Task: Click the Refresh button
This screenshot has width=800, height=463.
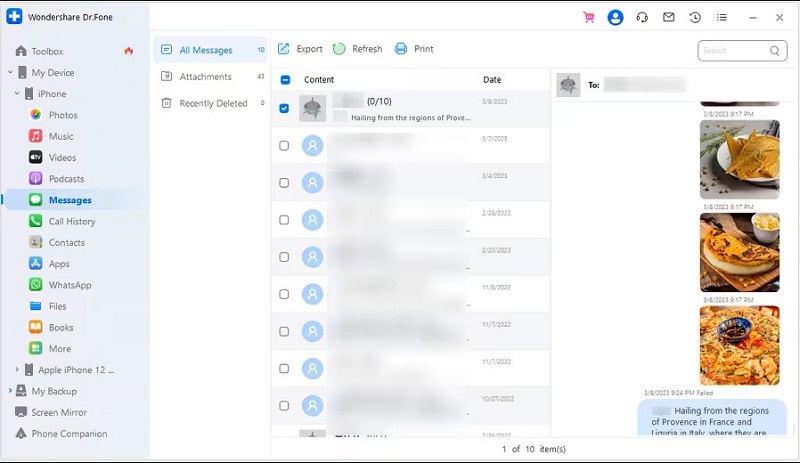Action: point(357,49)
